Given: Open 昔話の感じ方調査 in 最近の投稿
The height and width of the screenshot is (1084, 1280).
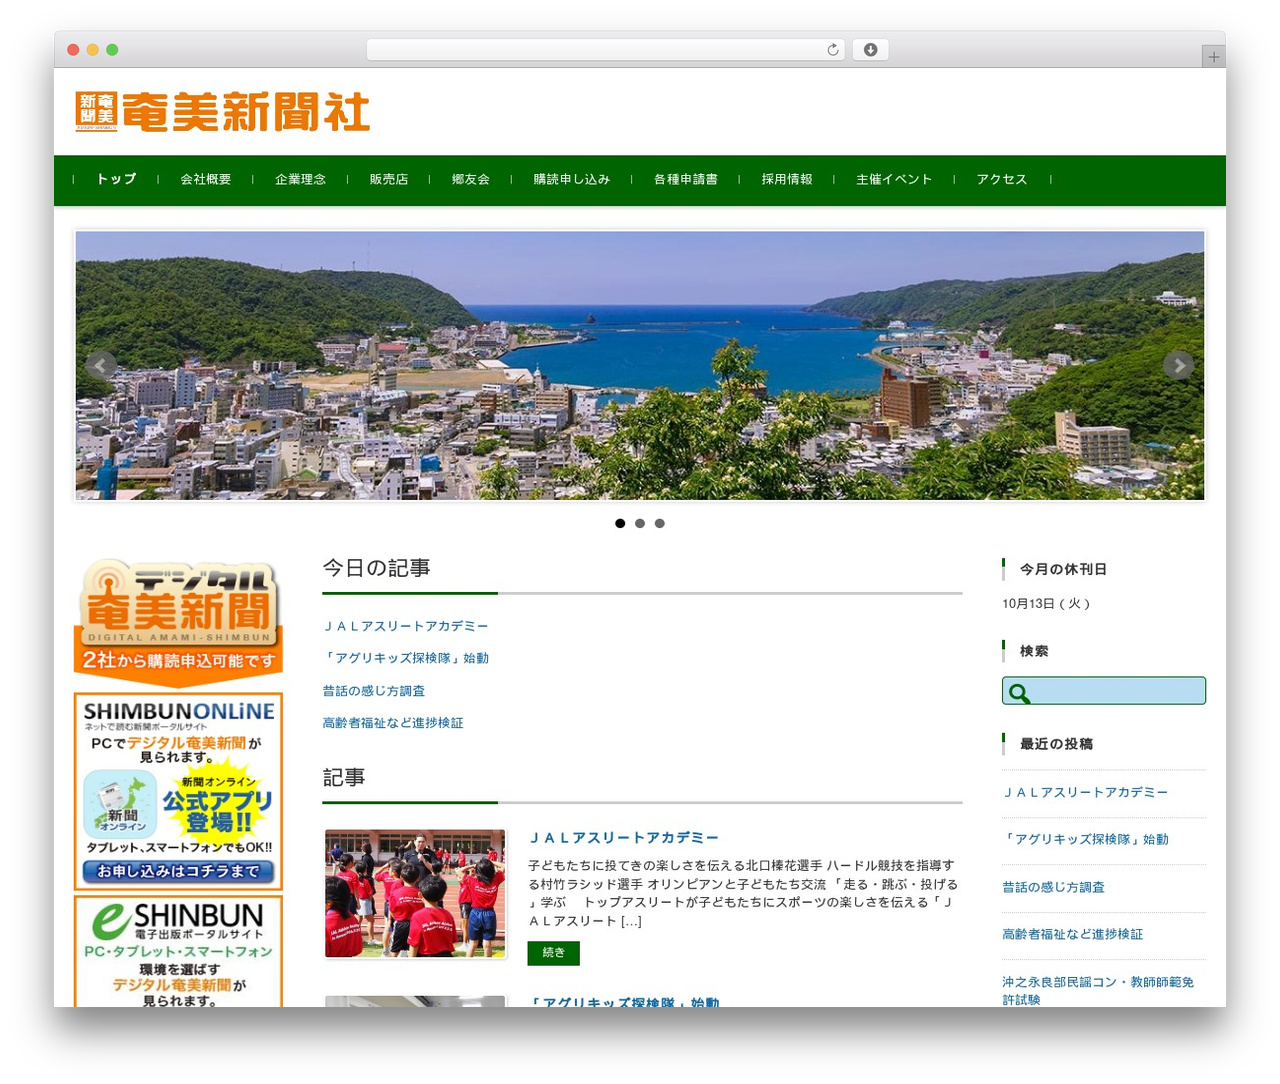Looking at the screenshot, I should tap(1054, 887).
